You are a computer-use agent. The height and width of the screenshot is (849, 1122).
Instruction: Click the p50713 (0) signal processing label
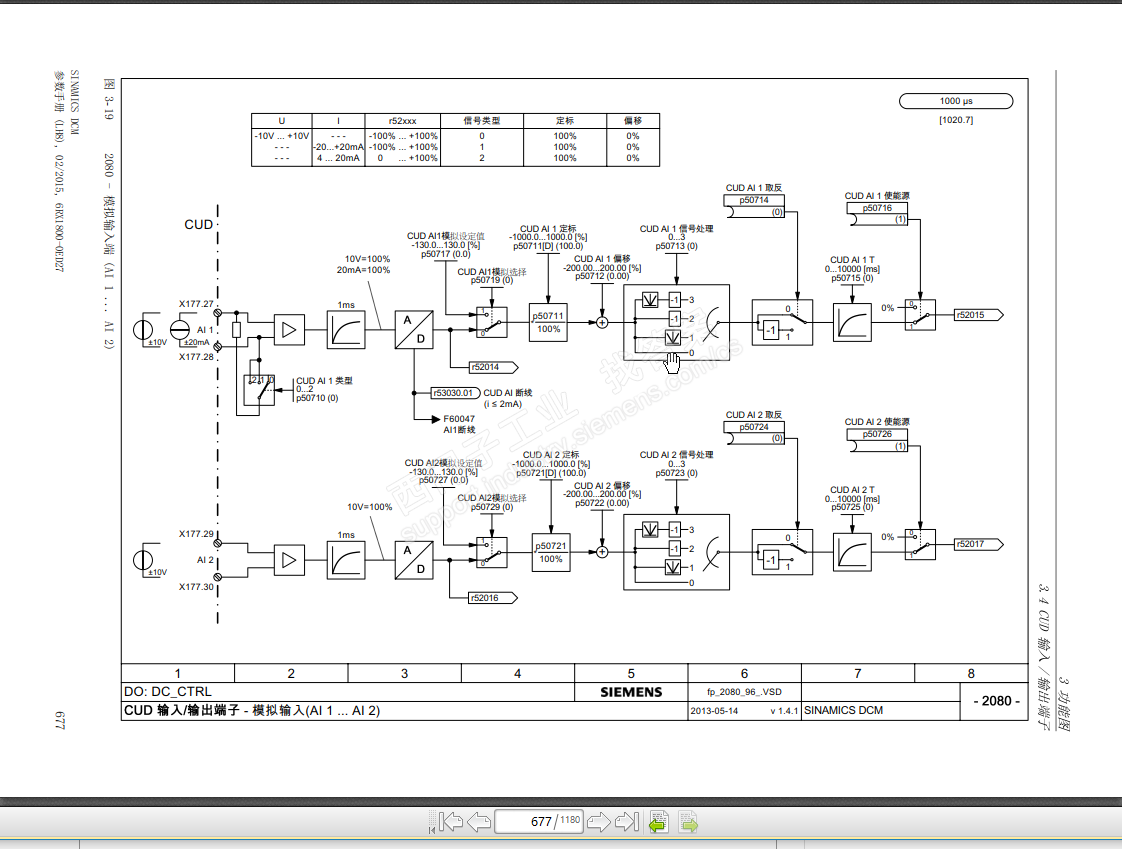pos(676,246)
